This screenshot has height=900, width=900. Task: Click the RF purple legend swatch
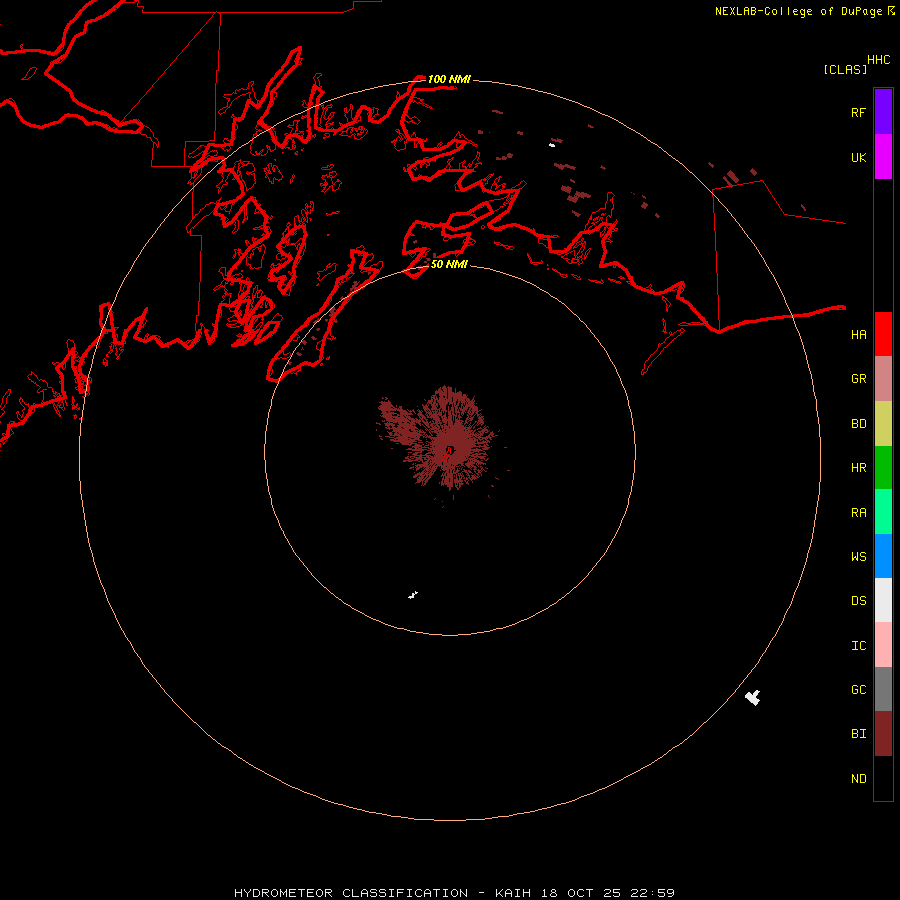pos(883,112)
